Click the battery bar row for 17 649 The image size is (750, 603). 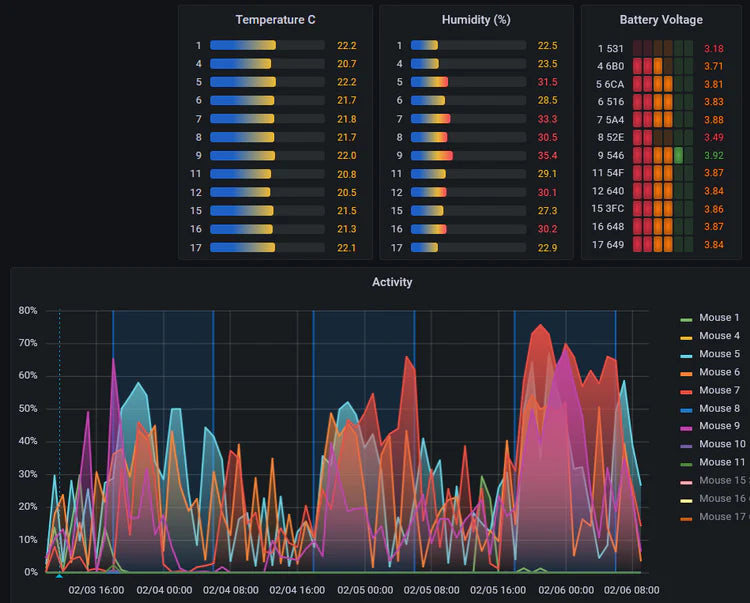663,245
